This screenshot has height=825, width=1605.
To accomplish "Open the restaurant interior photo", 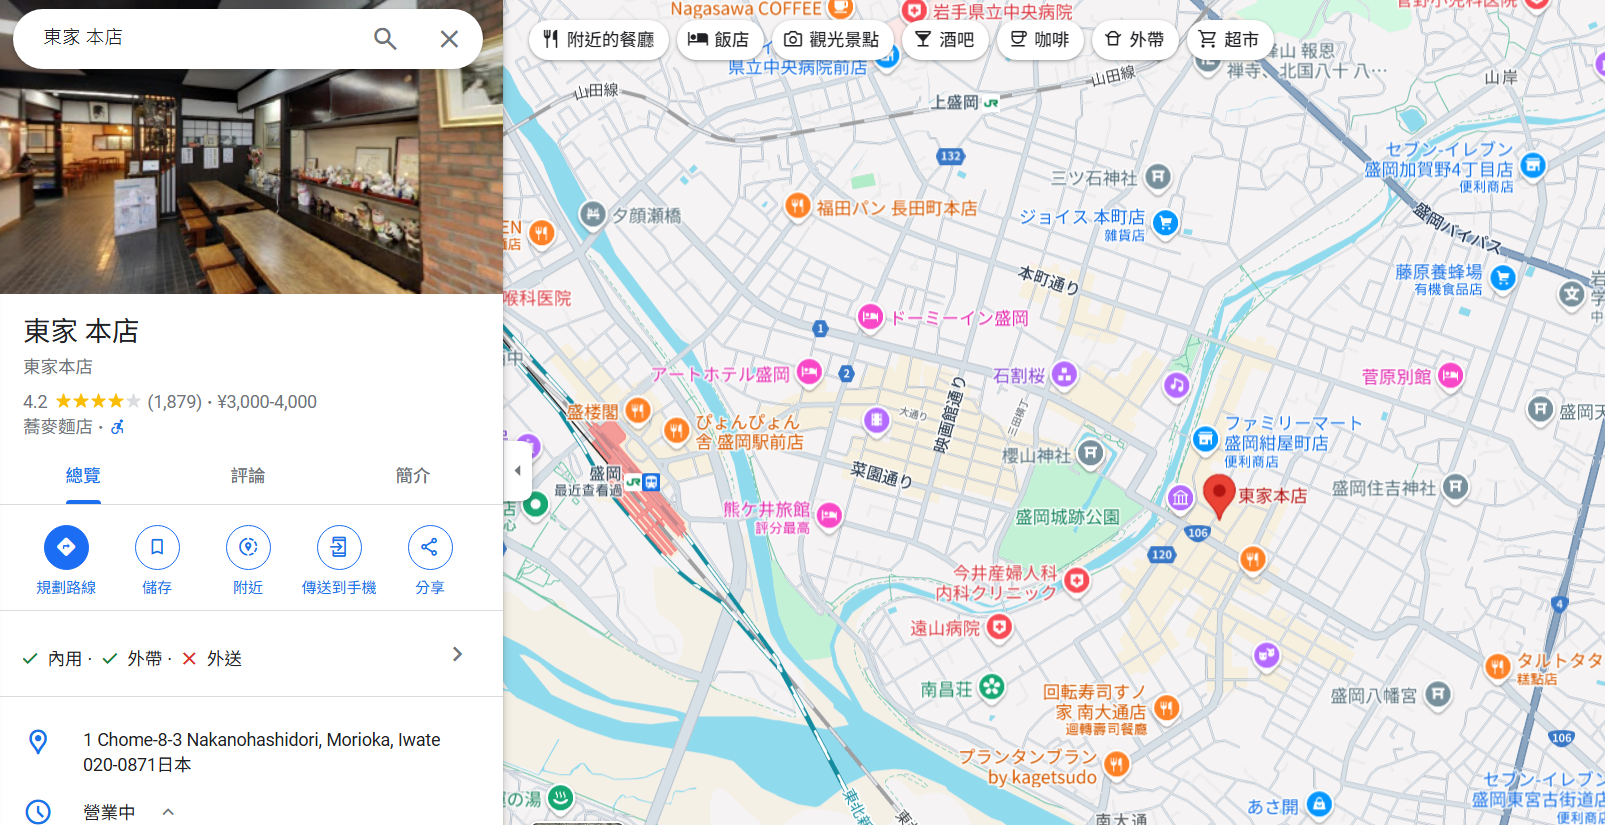I will [x=251, y=180].
